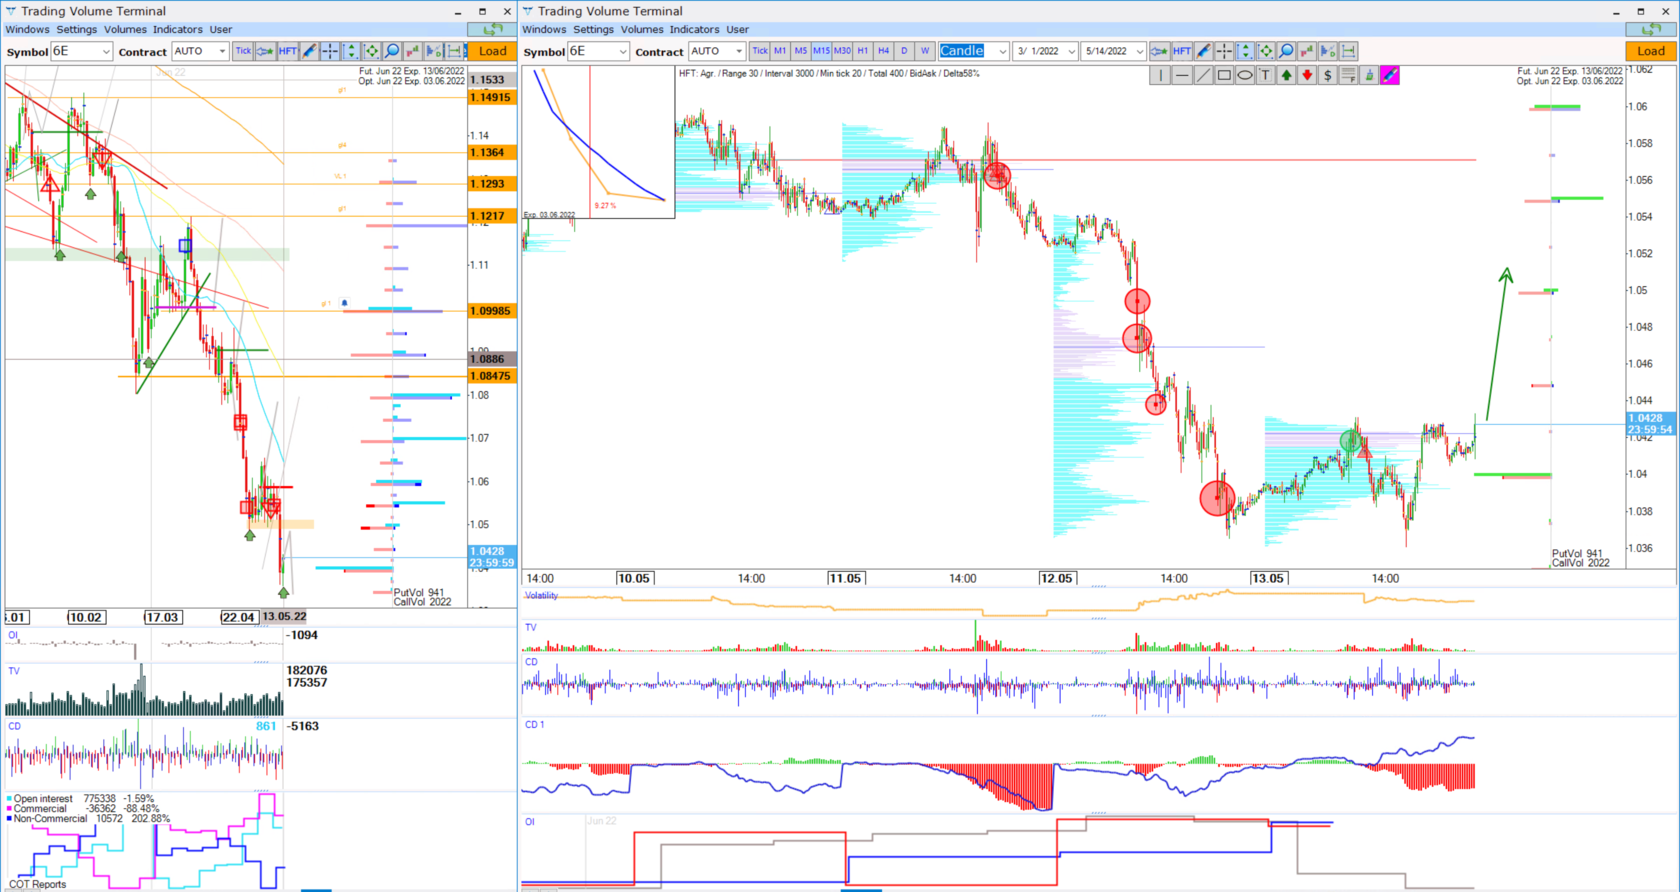Switch right chart to M5 timeframe
This screenshot has height=892, width=1680.
[801, 51]
